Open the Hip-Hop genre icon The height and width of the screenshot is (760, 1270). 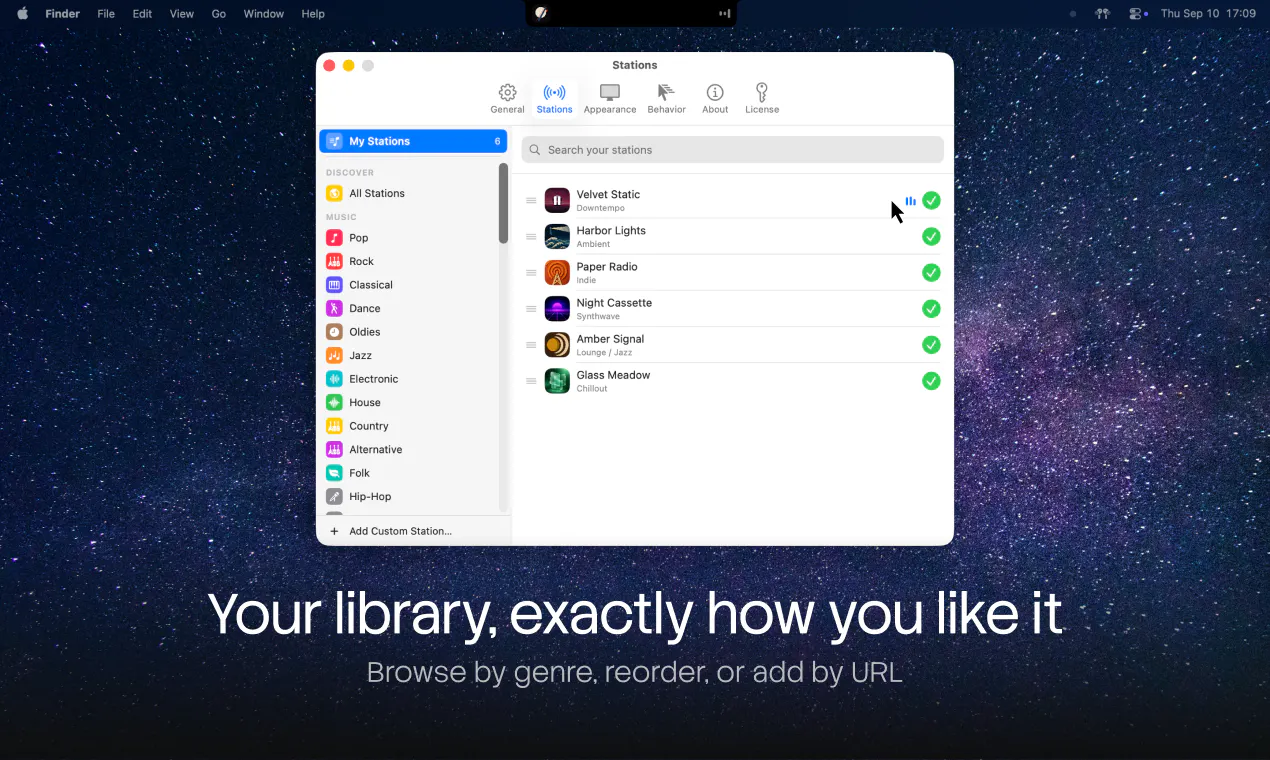pos(334,496)
